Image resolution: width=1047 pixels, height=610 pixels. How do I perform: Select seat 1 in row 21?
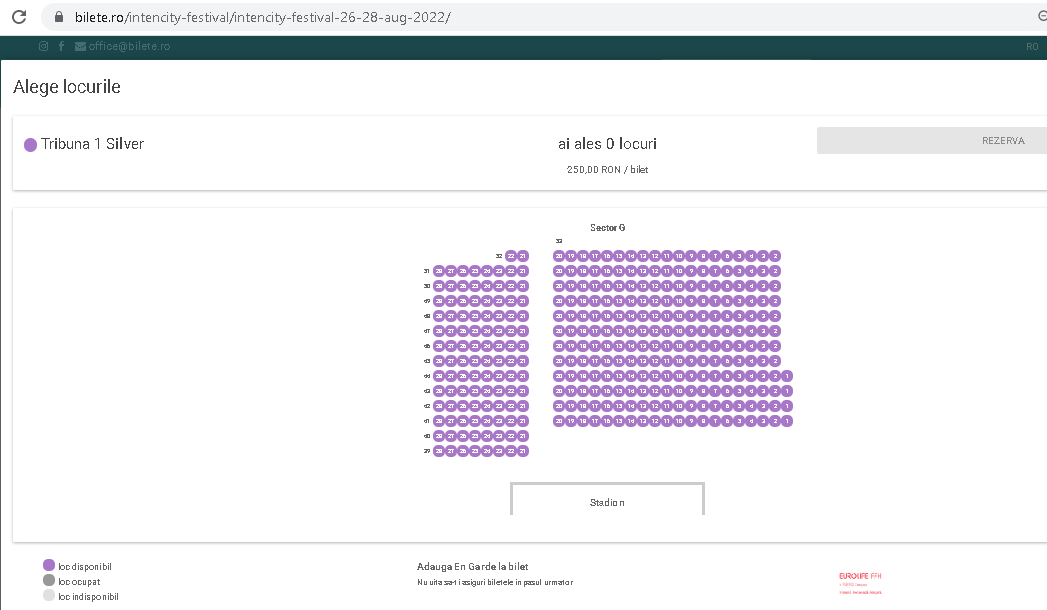(x=788, y=421)
